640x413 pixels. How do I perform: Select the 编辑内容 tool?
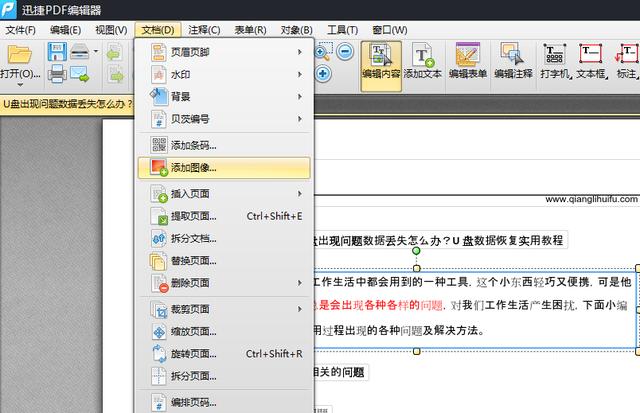(381, 66)
